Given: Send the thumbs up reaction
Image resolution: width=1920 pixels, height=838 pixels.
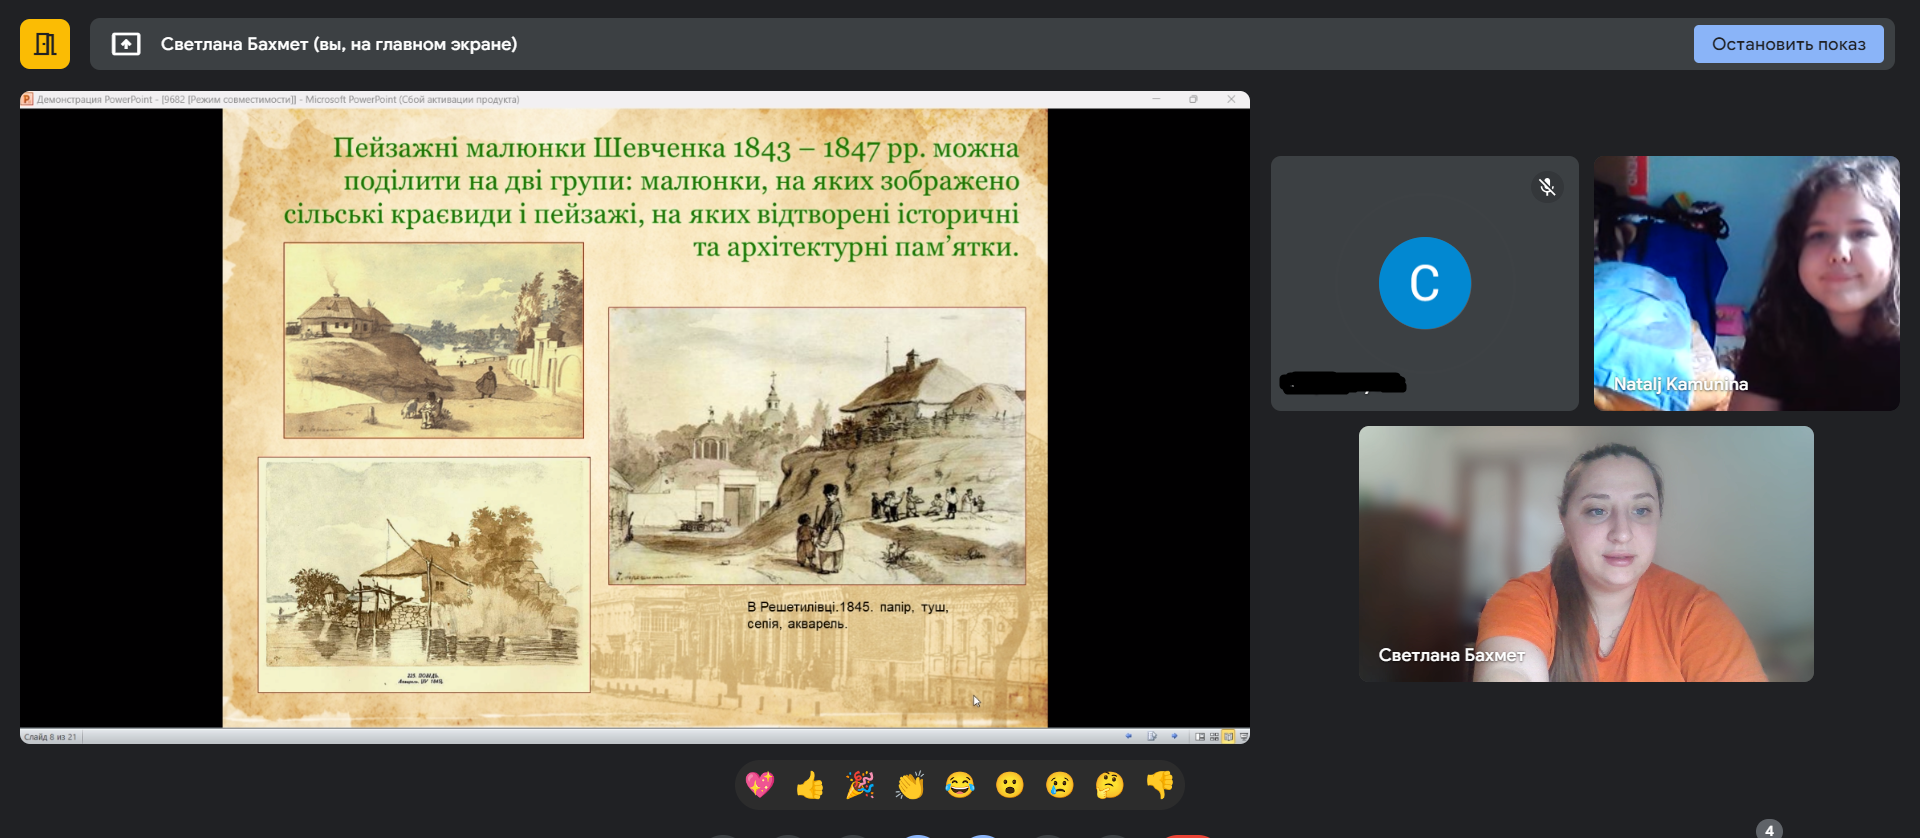Looking at the screenshot, I should pyautogui.click(x=810, y=785).
